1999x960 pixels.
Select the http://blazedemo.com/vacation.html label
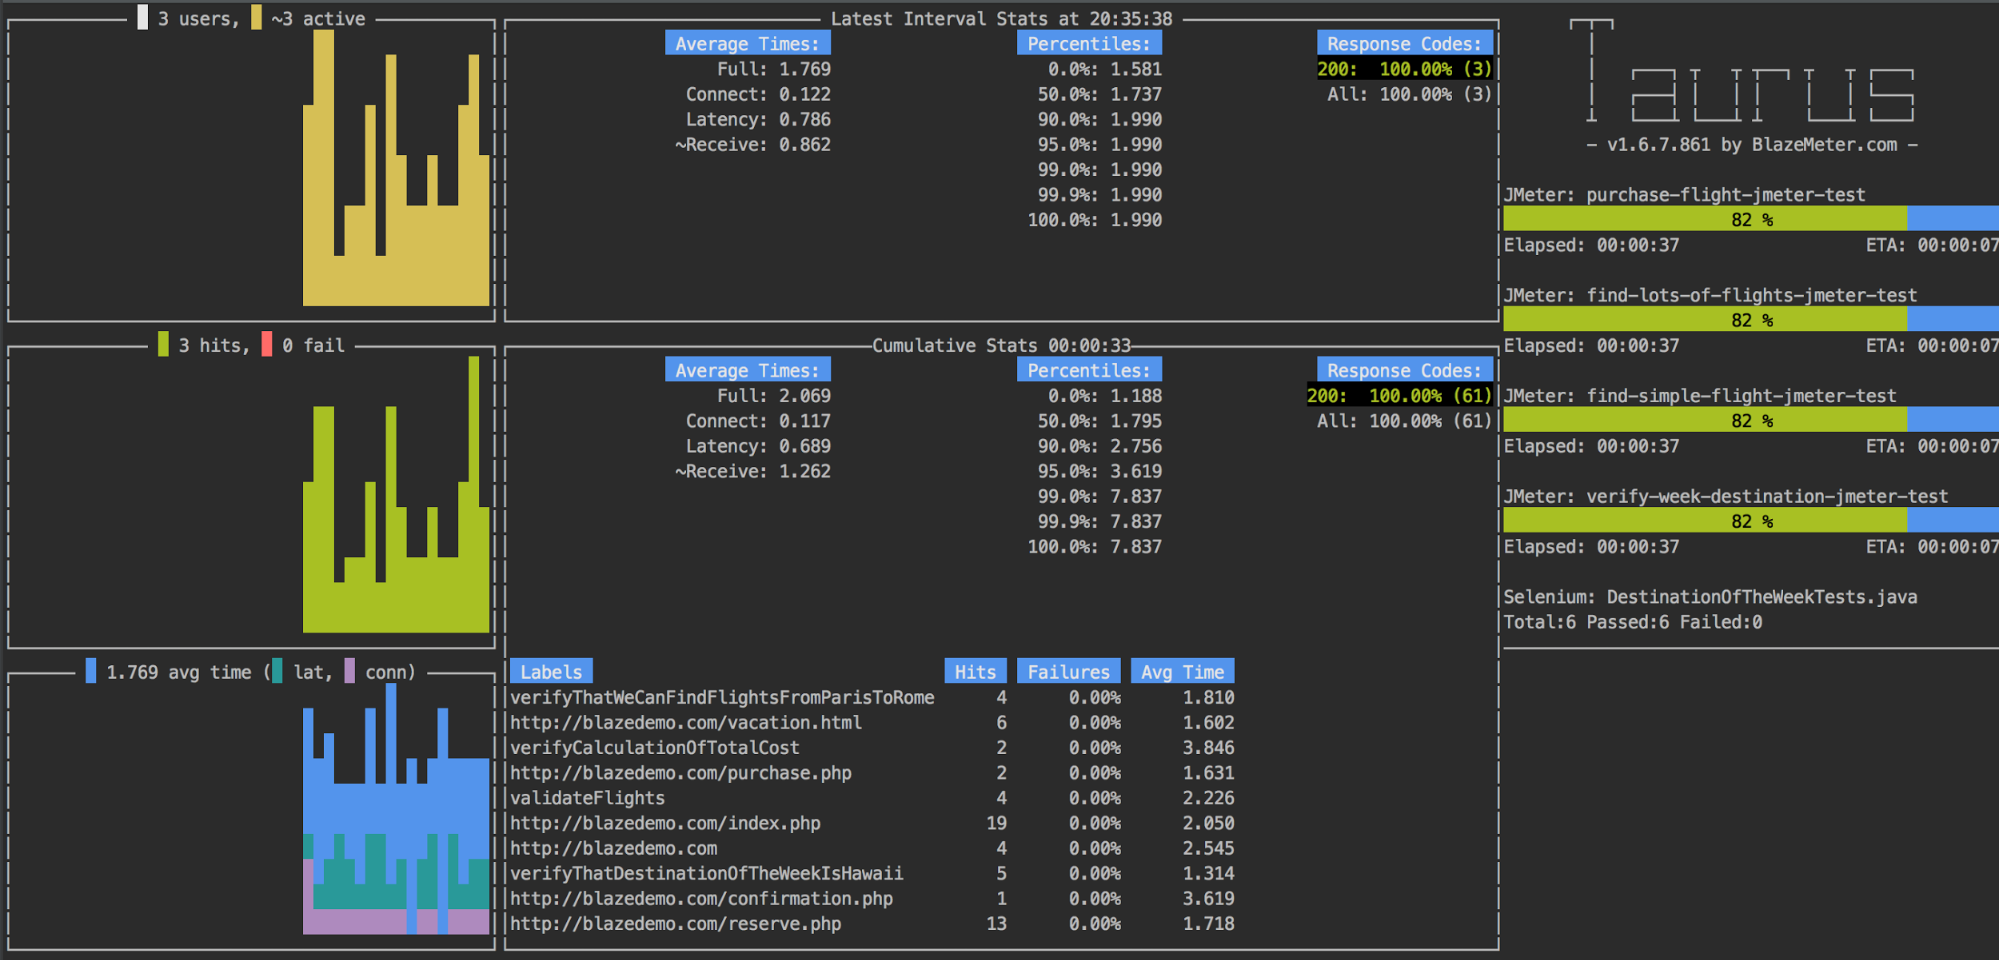coord(686,722)
